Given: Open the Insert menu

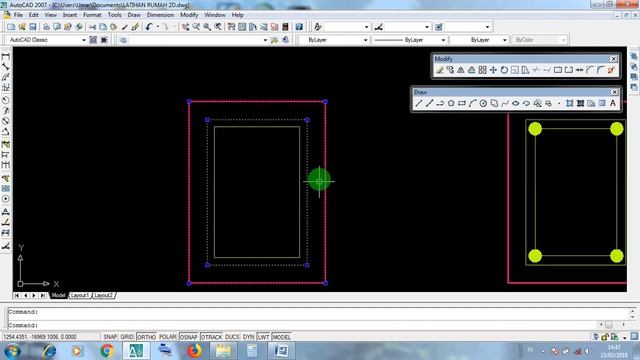Looking at the screenshot, I should (x=70, y=15).
